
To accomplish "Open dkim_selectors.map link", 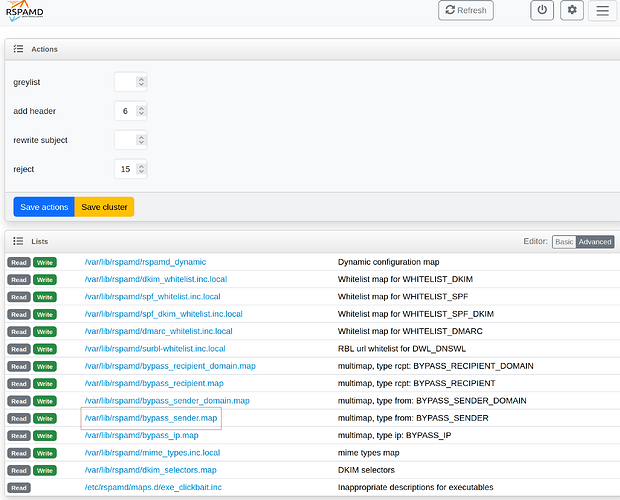I will pos(150,470).
